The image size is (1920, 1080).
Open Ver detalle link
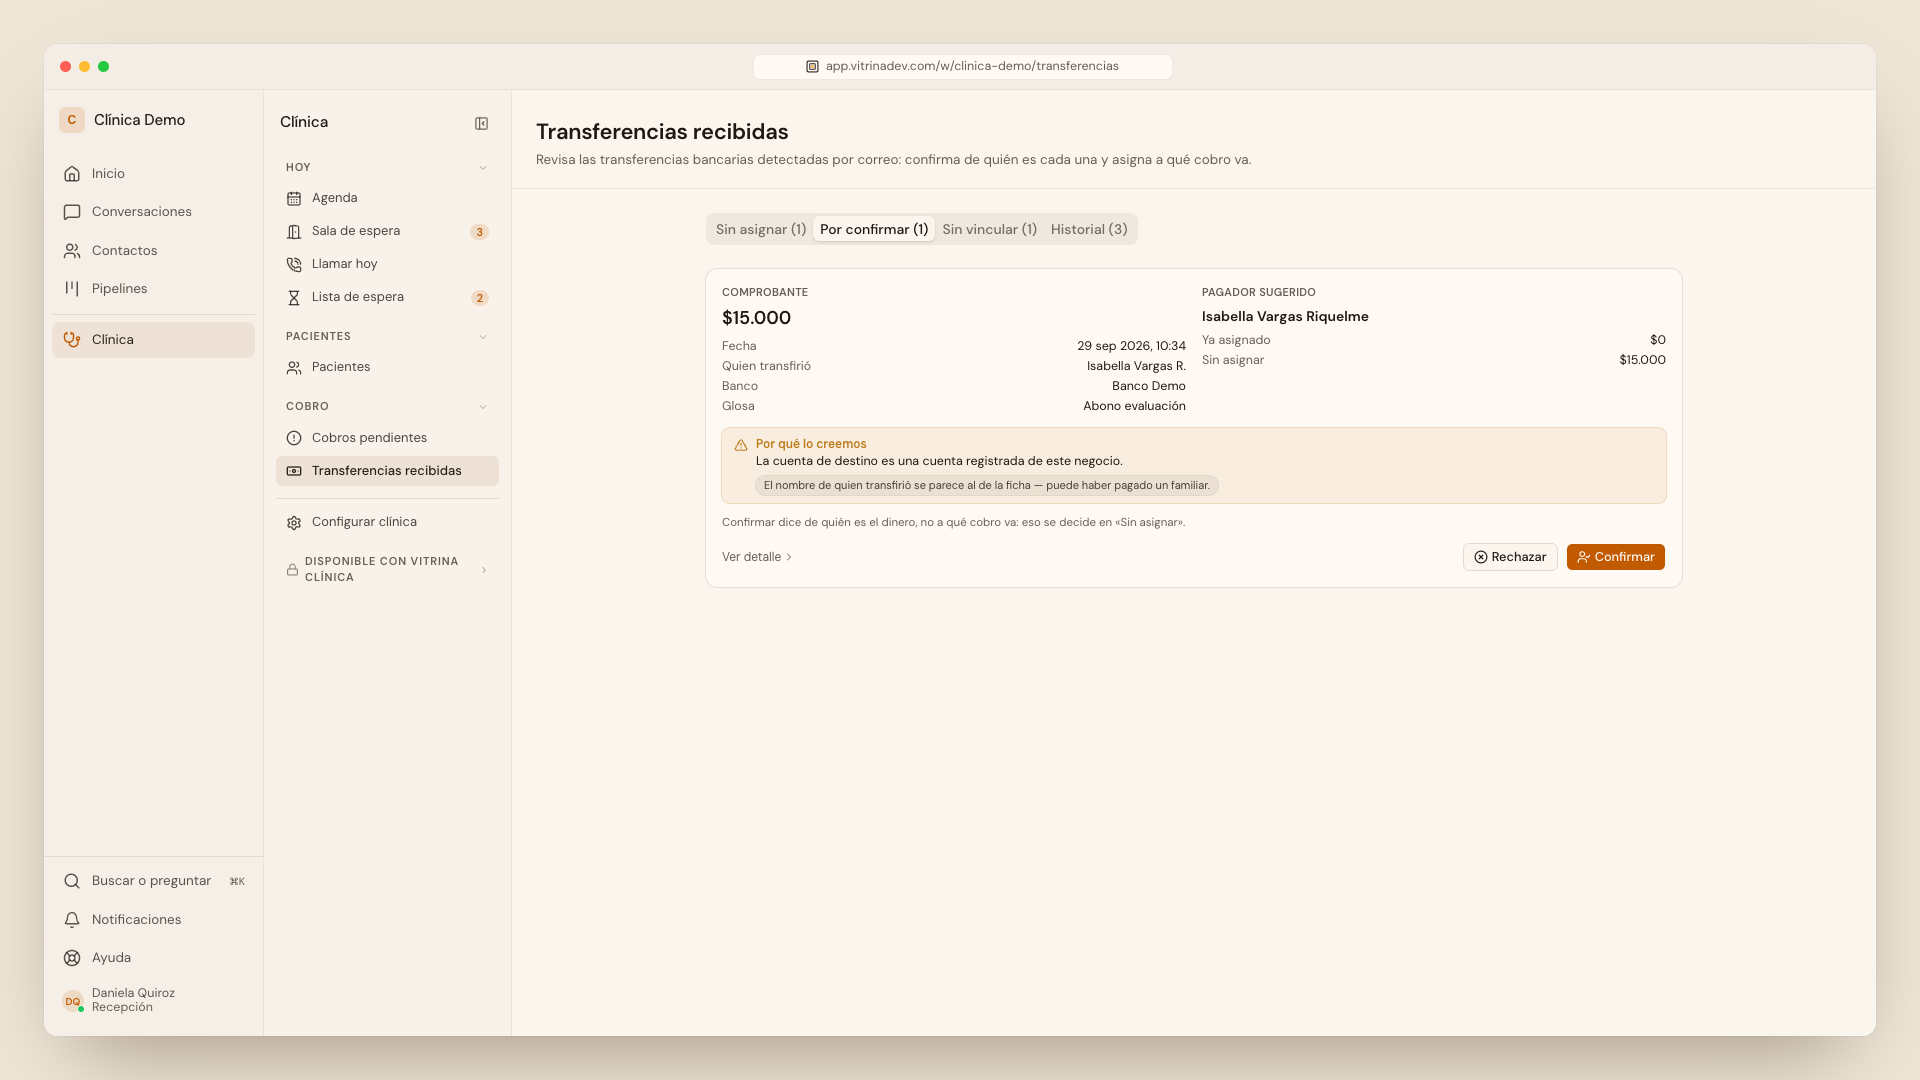(x=757, y=557)
